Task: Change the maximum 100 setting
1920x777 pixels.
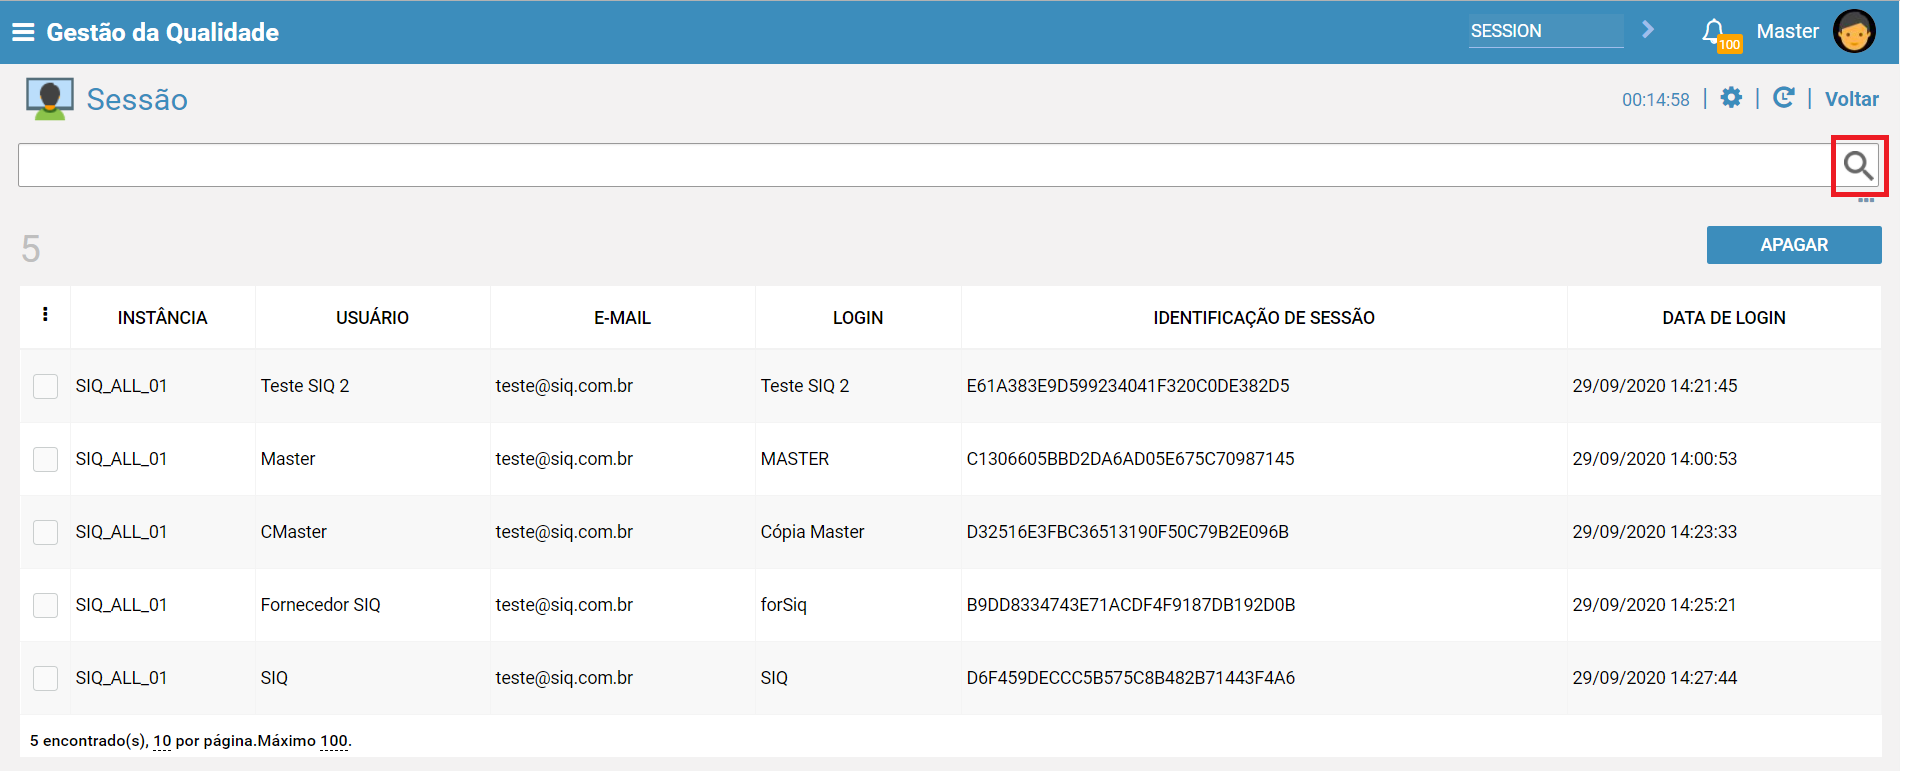Action: [334, 741]
